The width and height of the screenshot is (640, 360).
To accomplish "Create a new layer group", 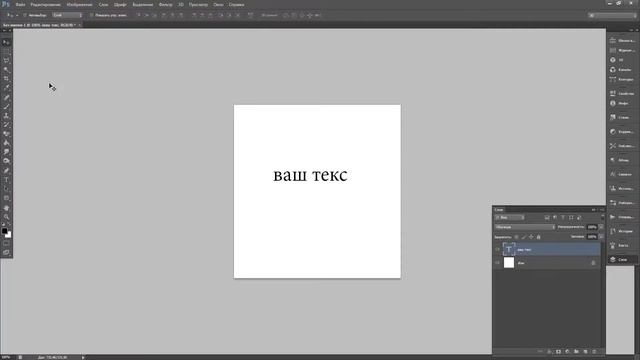I will pyautogui.click(x=576, y=351).
